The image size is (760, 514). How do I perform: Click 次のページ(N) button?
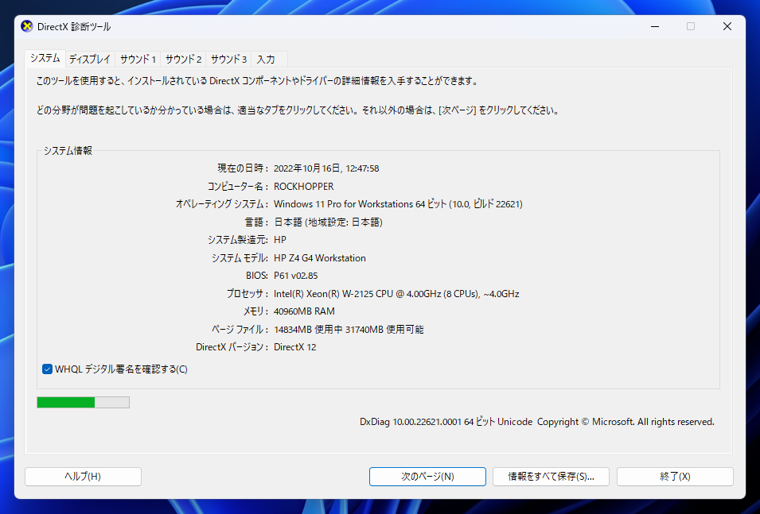tap(428, 477)
